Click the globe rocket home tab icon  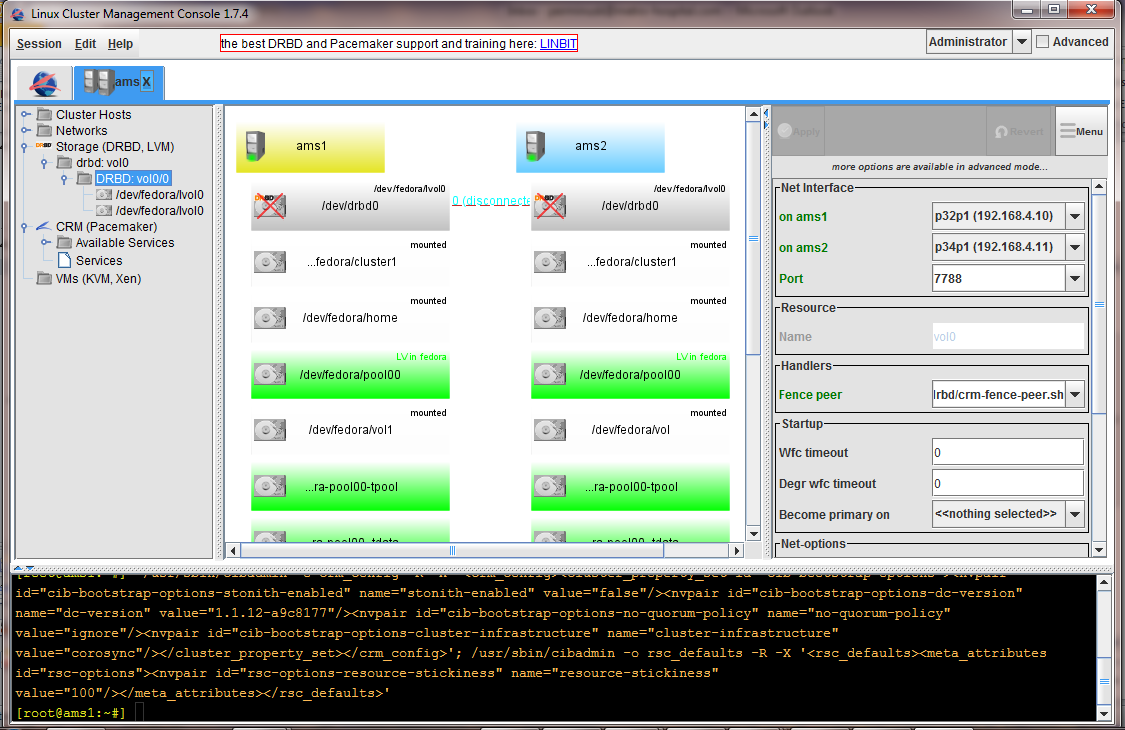[x=44, y=83]
